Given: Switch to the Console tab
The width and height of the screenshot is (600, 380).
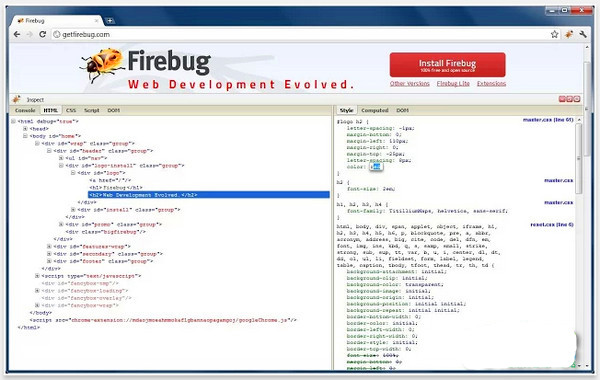Looking at the screenshot, I should 25,110.
